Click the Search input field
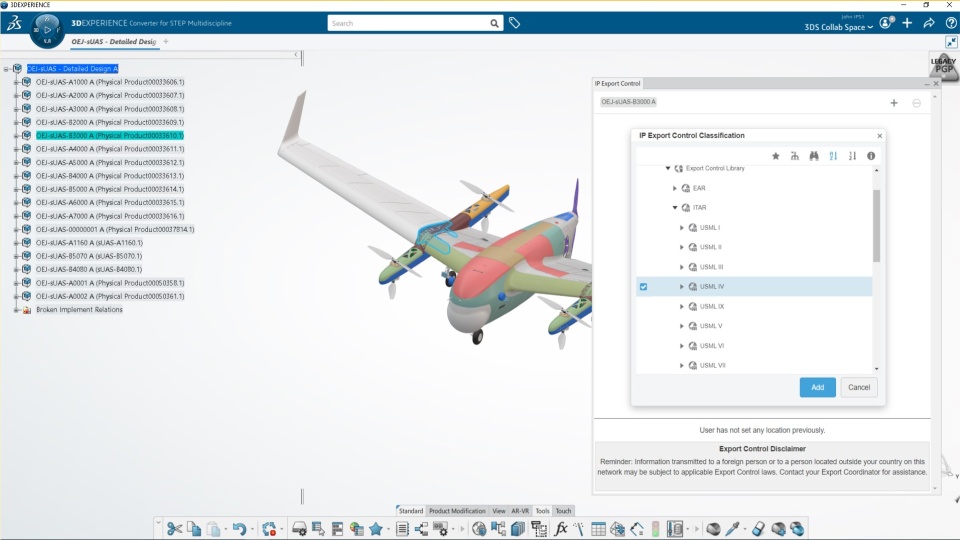This screenshot has height=540, width=960. pyautogui.click(x=408, y=23)
